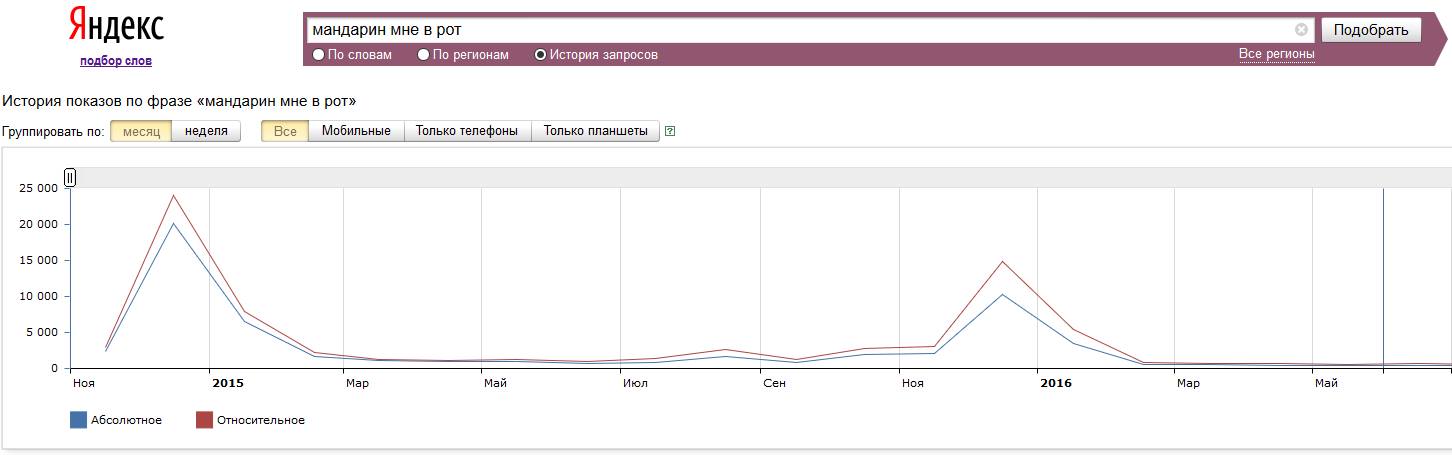Group the chart by неделя
This screenshot has height=455, width=1452.
[206, 131]
